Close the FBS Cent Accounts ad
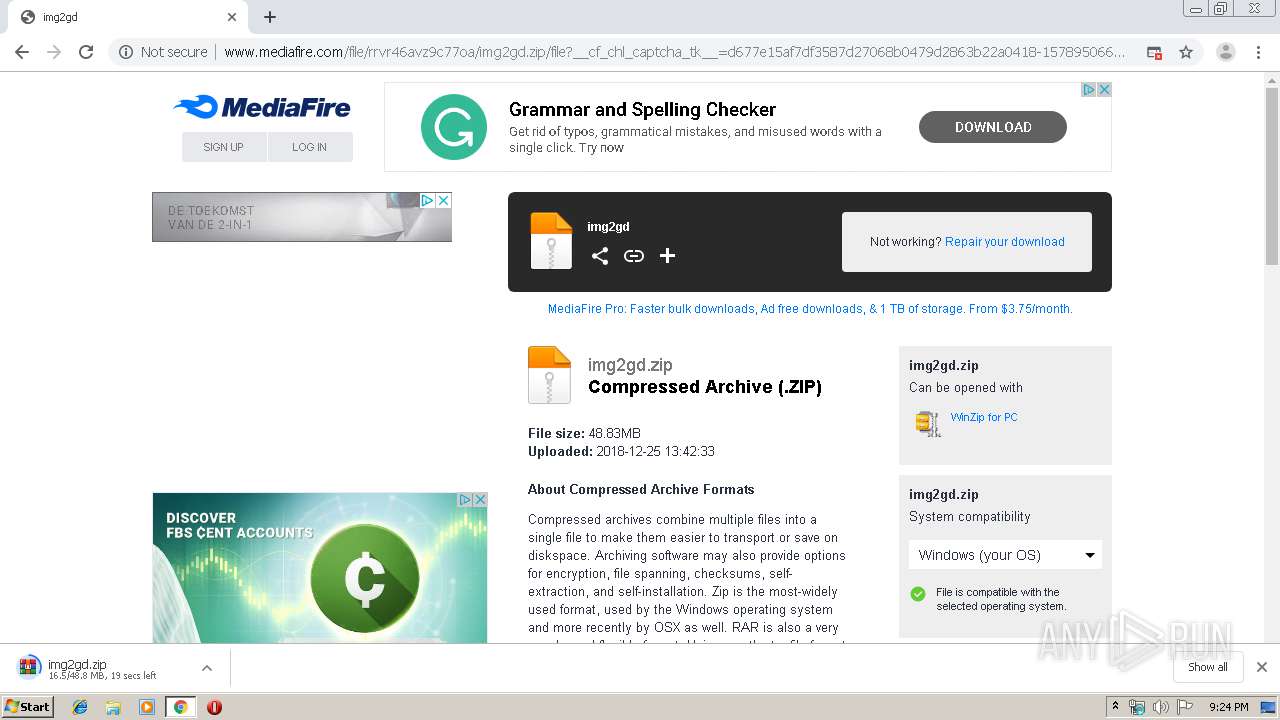 click(480, 499)
